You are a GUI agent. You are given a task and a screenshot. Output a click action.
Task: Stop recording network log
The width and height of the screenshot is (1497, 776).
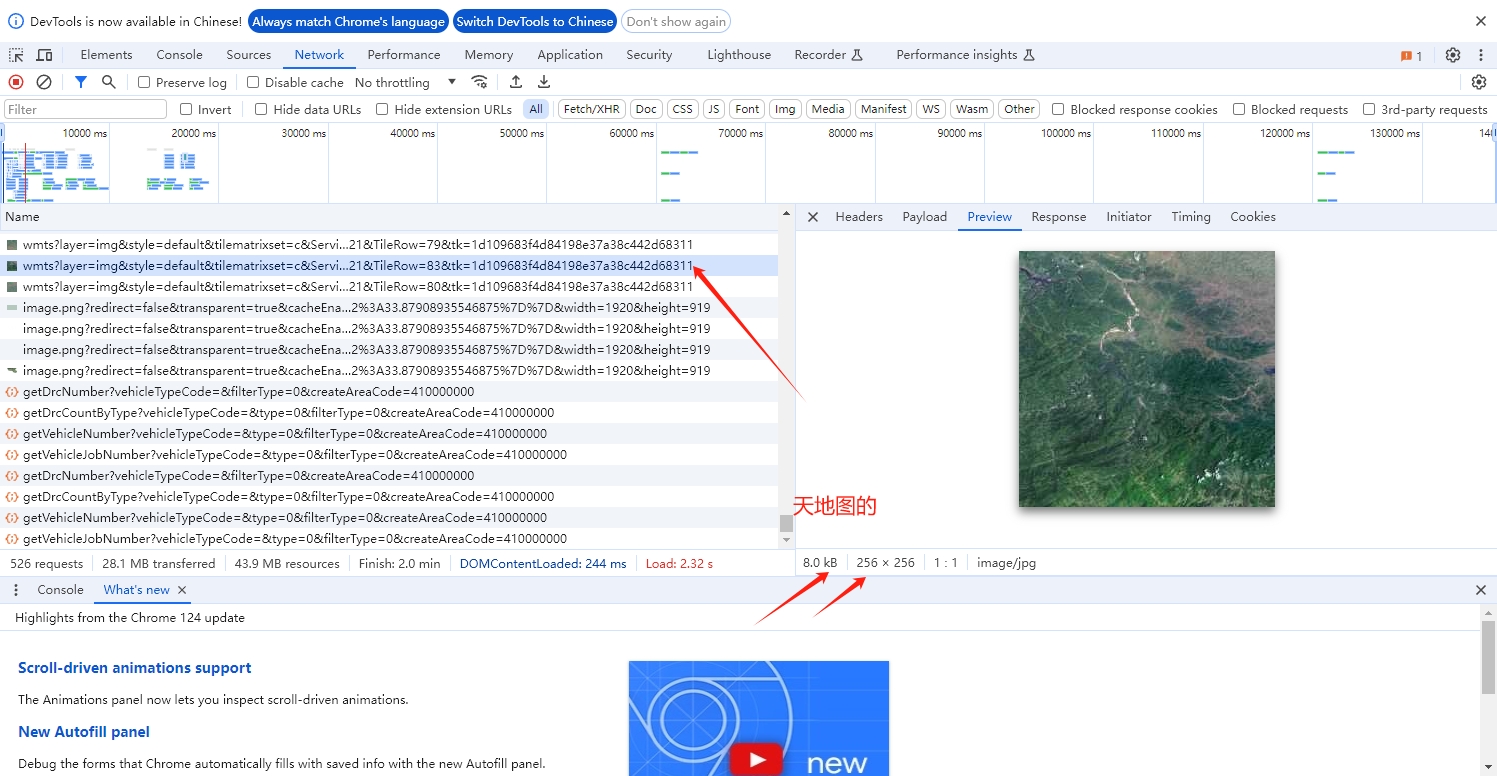pos(16,82)
